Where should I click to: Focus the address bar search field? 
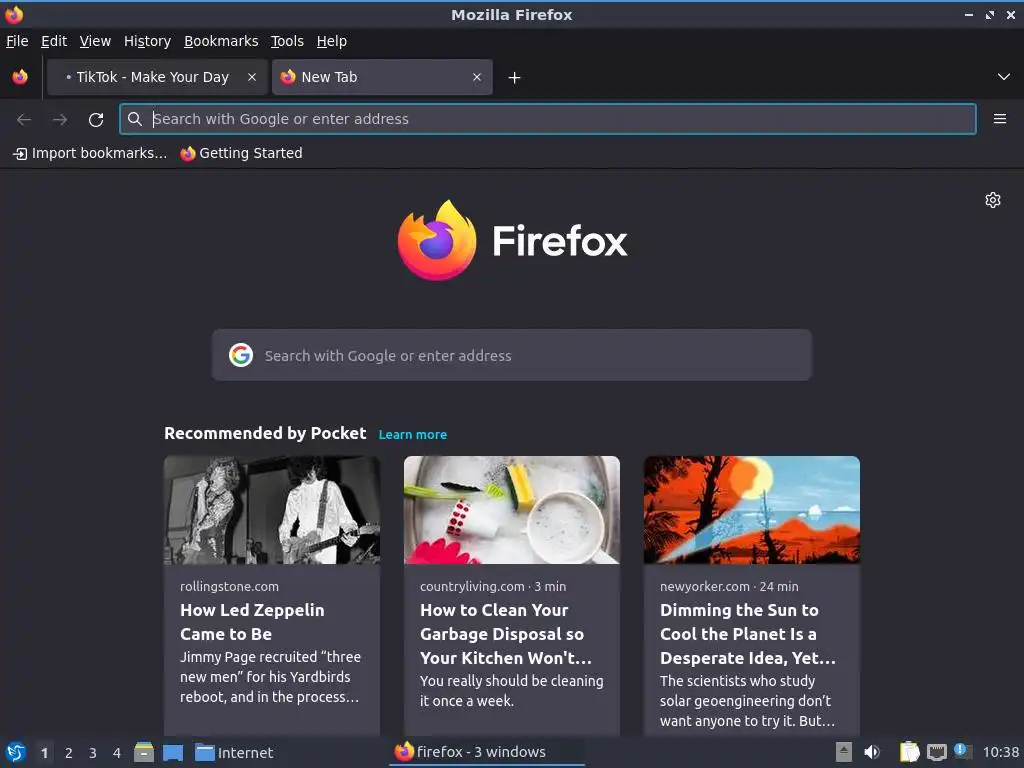tap(547, 119)
